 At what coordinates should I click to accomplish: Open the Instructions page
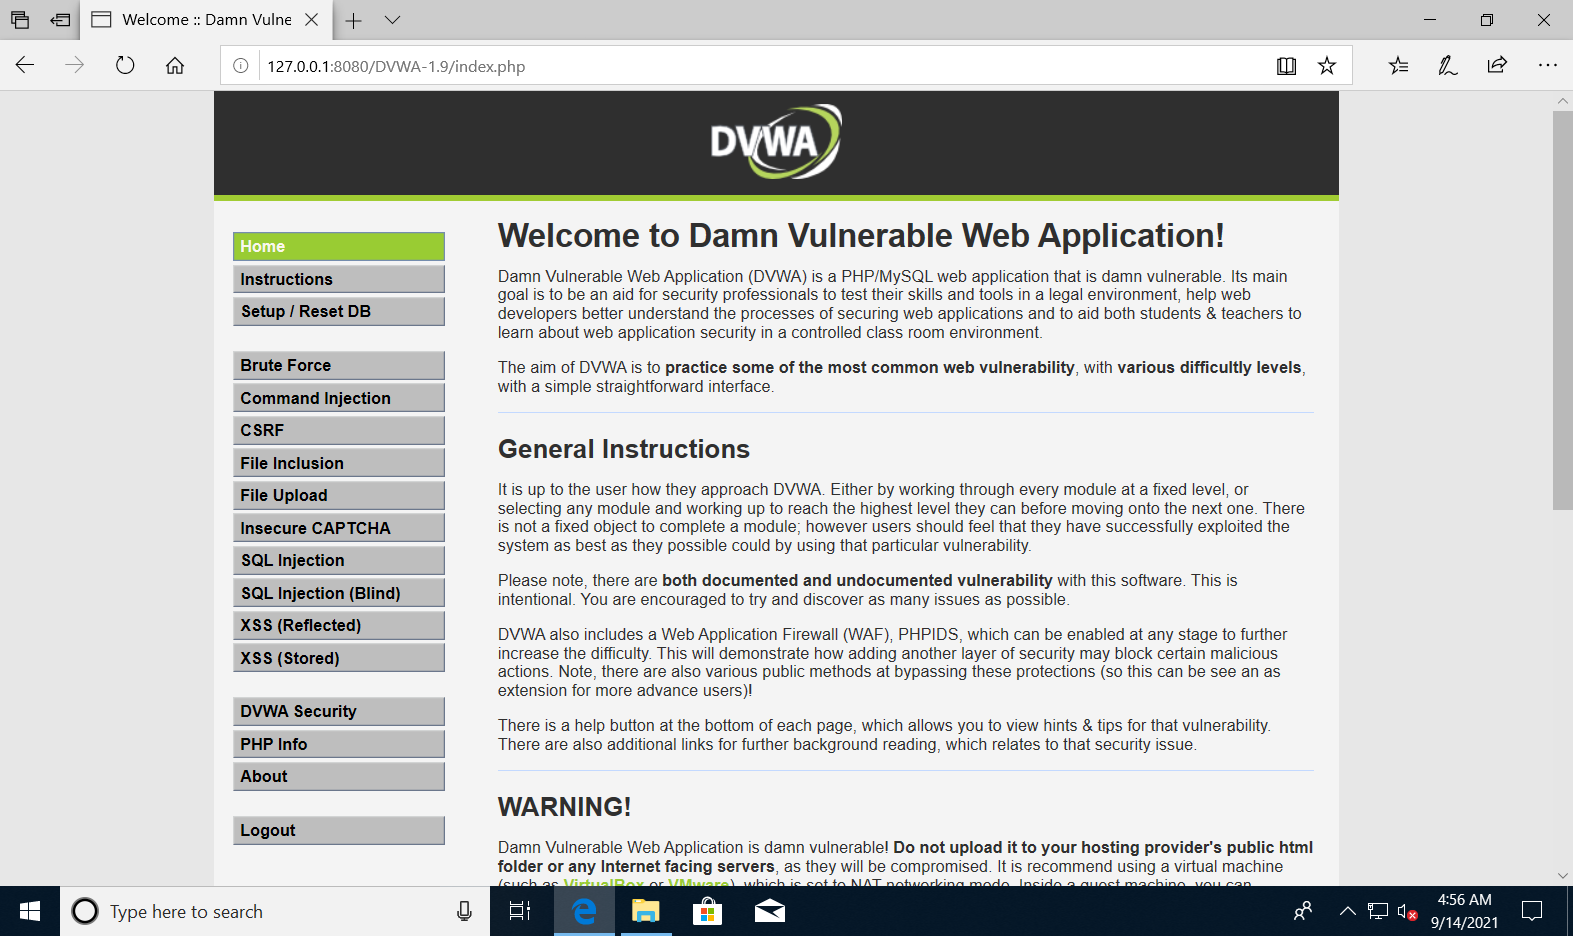(339, 279)
